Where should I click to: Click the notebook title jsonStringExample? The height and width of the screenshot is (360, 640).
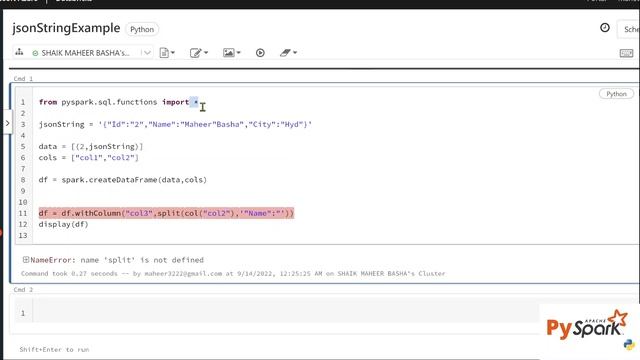(x=66, y=28)
